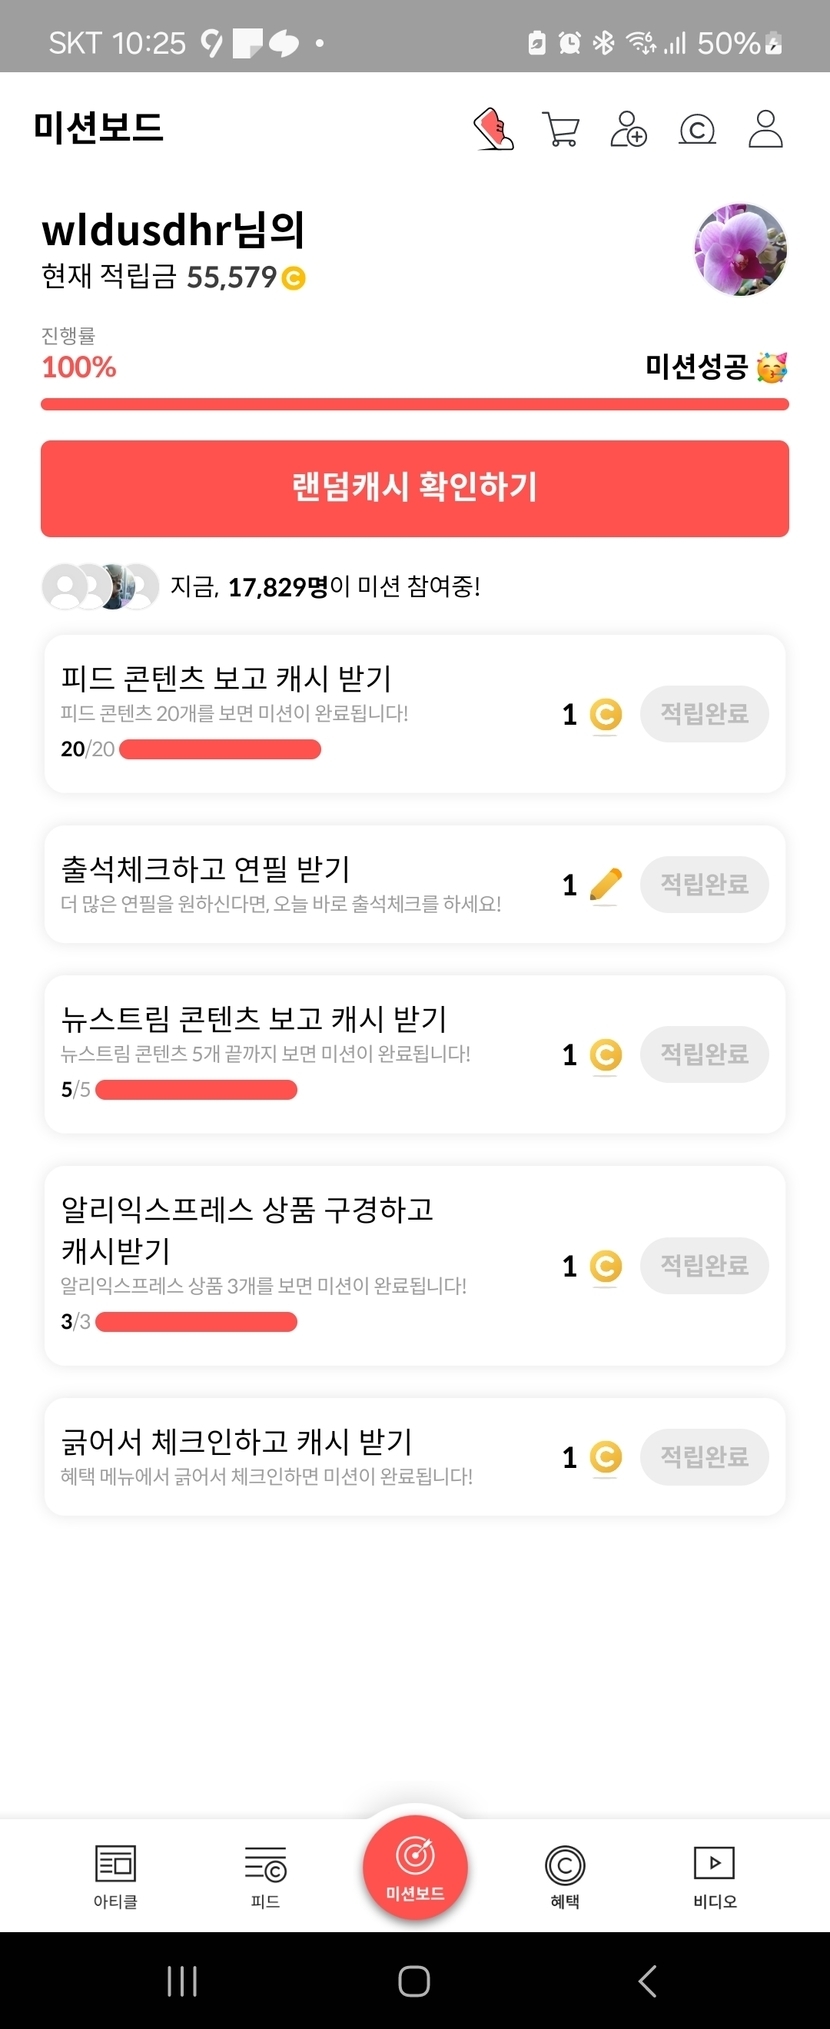Tap the orchid profile picture
The width and height of the screenshot is (830, 2029).
tap(740, 250)
